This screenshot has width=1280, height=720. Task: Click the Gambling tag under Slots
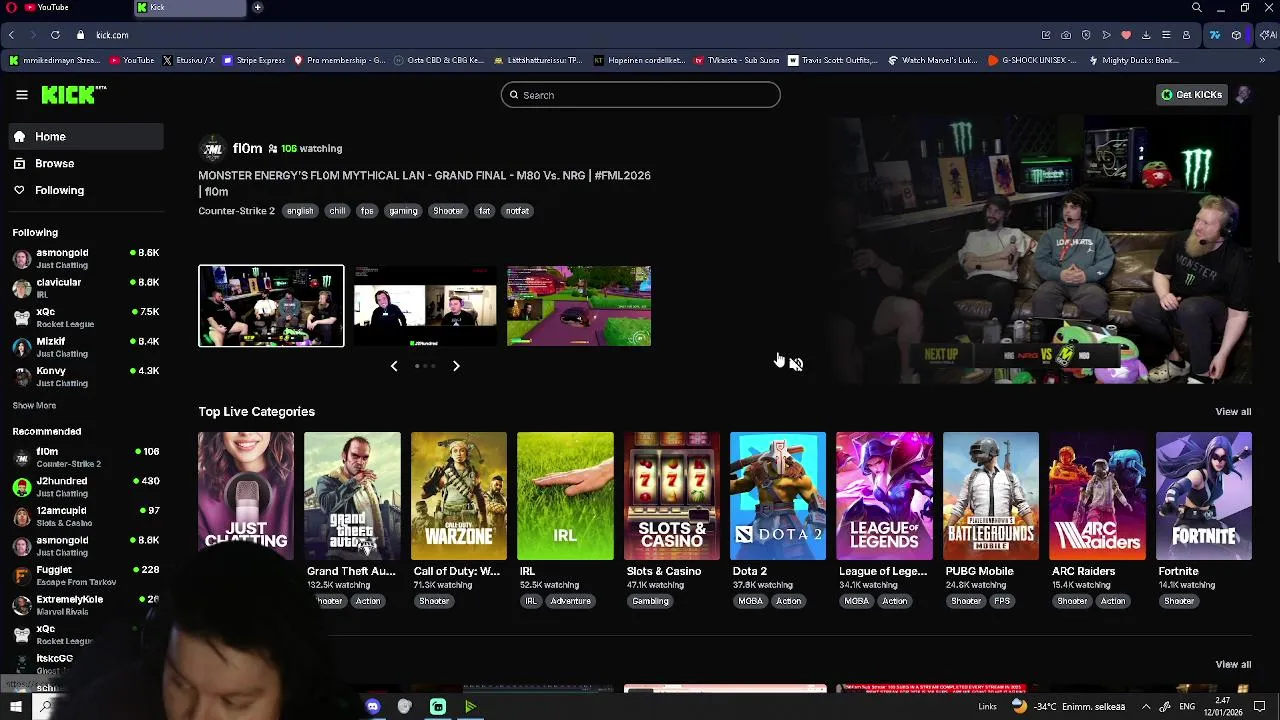[650, 601]
